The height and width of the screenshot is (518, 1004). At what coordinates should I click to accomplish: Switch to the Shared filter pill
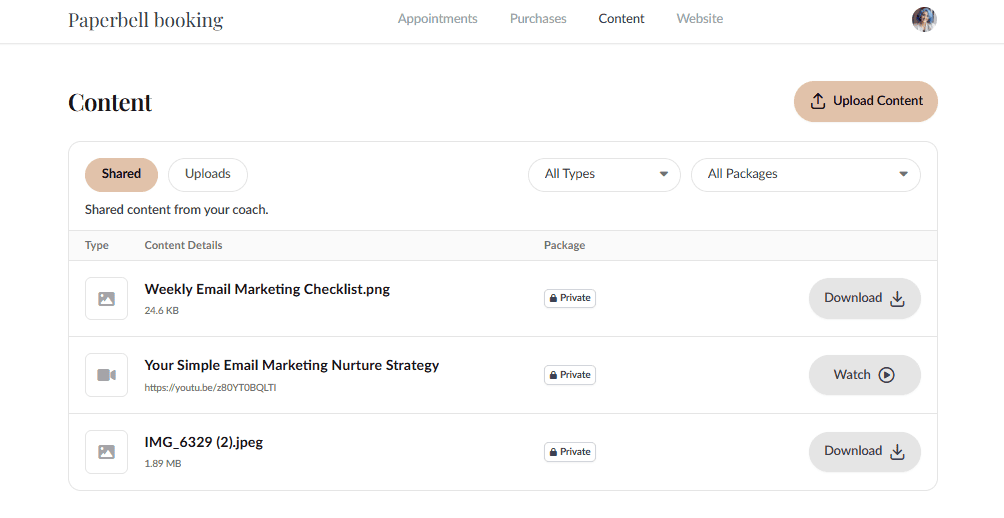pos(121,174)
